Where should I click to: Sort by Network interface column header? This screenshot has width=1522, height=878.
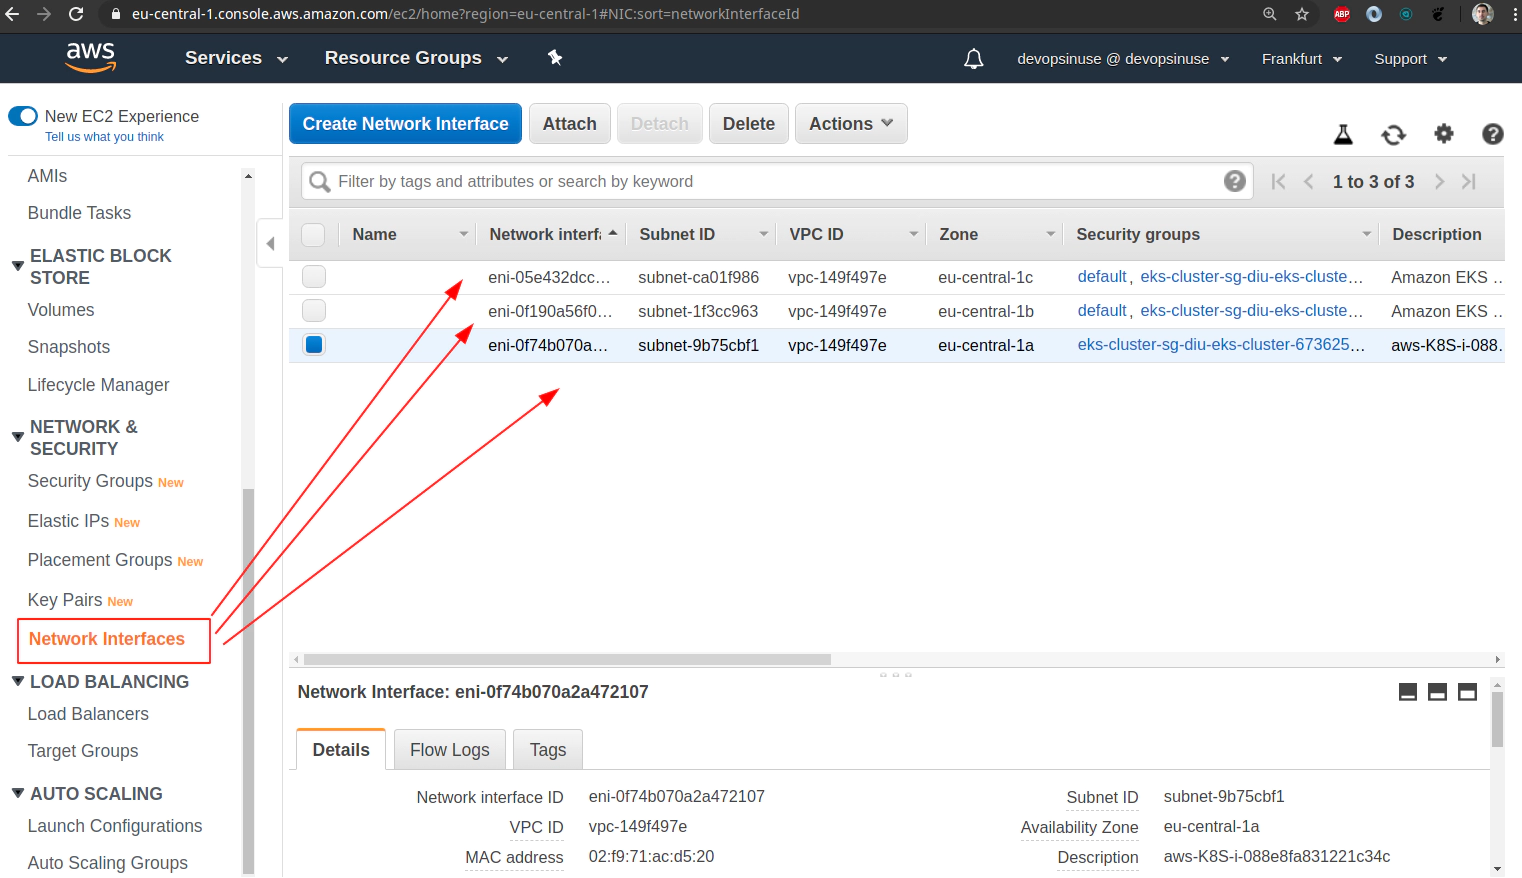[x=553, y=234]
